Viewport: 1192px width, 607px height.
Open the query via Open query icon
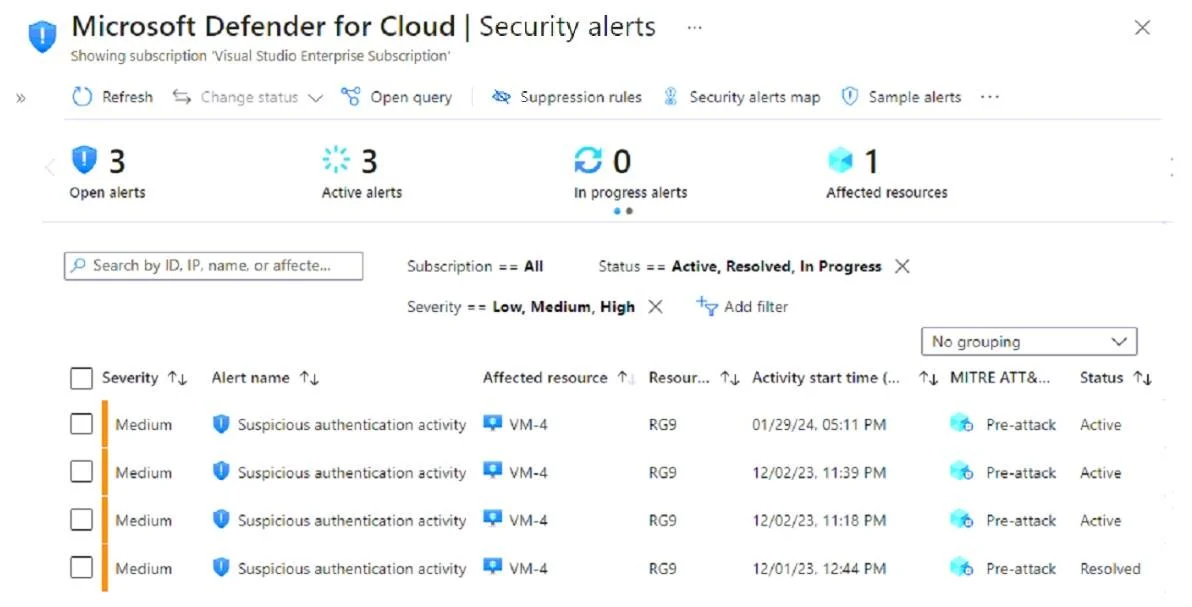tap(350, 97)
